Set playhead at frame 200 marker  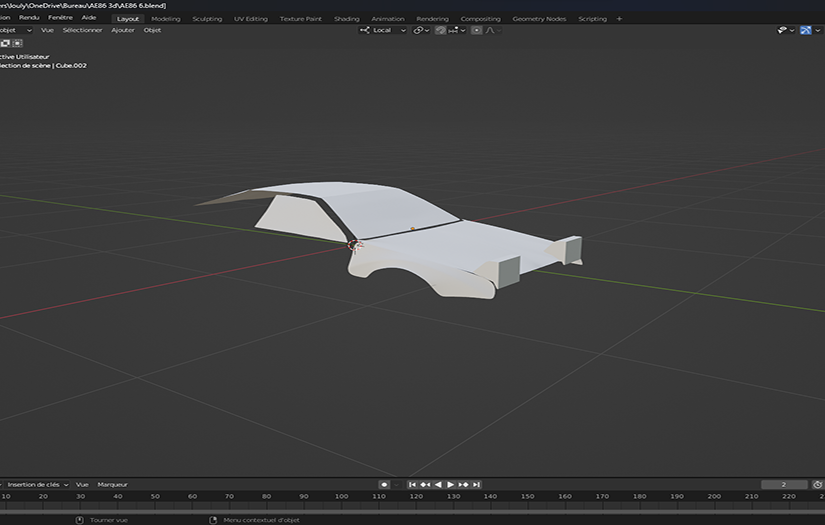(x=714, y=496)
